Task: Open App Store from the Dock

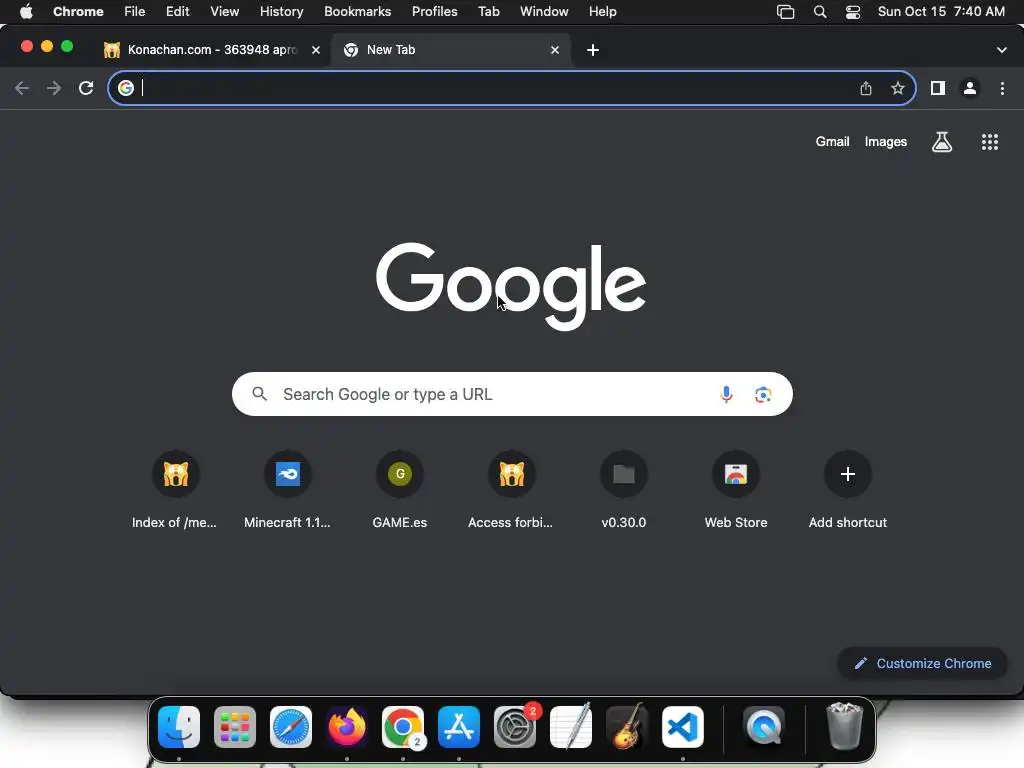Action: (459, 727)
